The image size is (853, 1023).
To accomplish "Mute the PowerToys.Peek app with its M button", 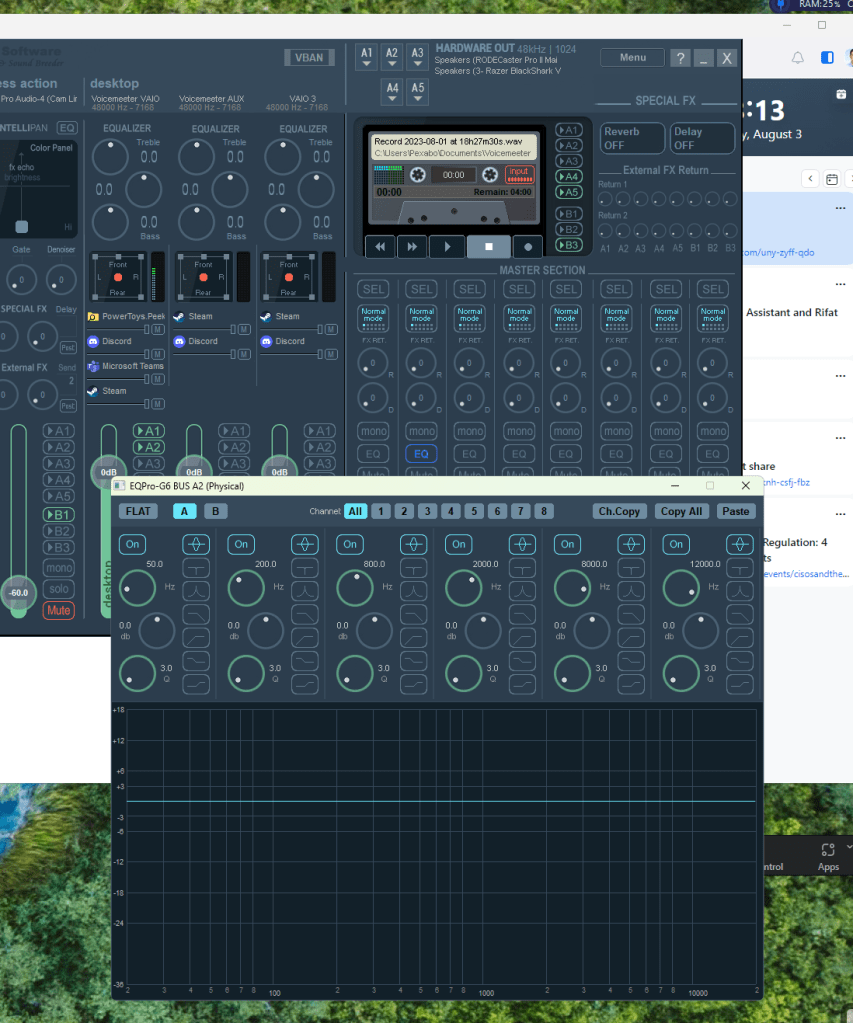I will [157, 329].
